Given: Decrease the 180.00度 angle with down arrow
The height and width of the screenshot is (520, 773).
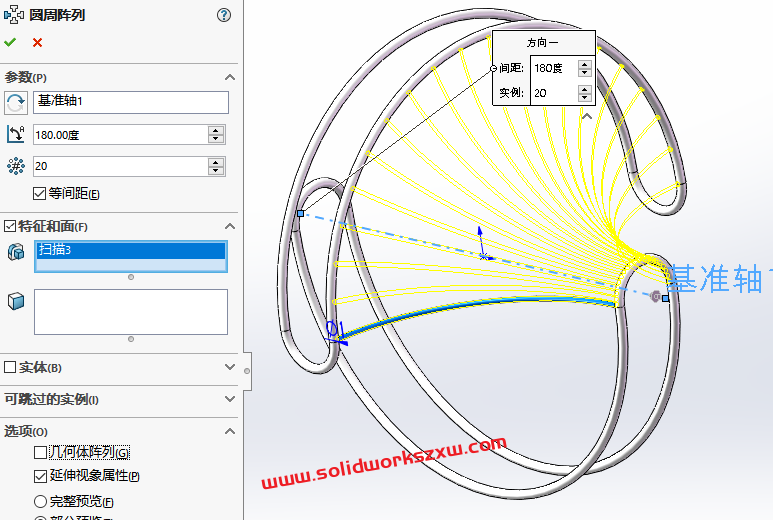Looking at the screenshot, I should tap(216, 139).
